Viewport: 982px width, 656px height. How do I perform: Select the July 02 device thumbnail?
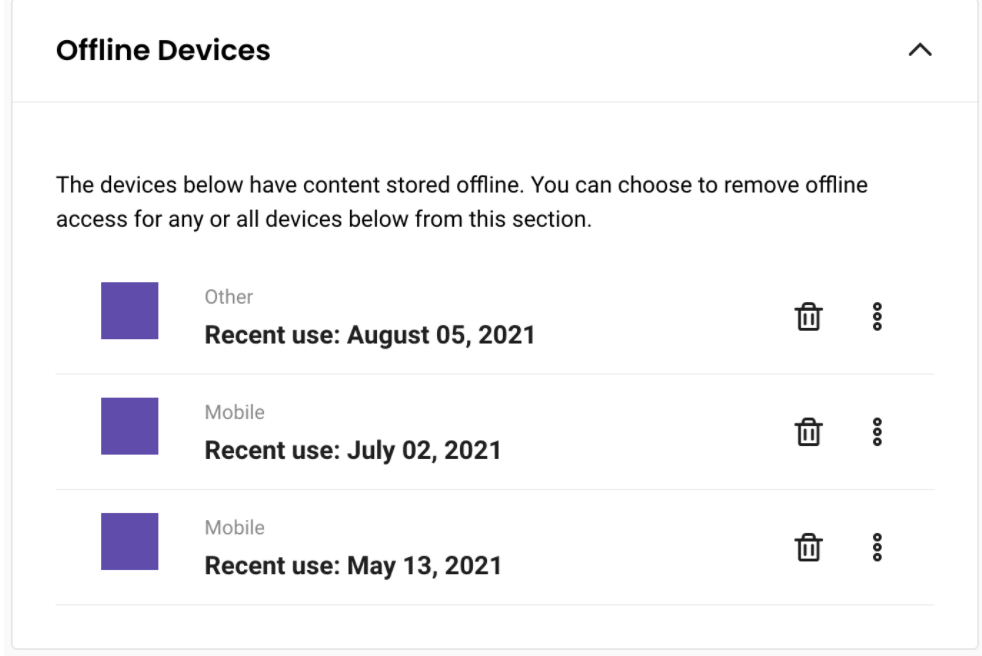click(x=130, y=427)
